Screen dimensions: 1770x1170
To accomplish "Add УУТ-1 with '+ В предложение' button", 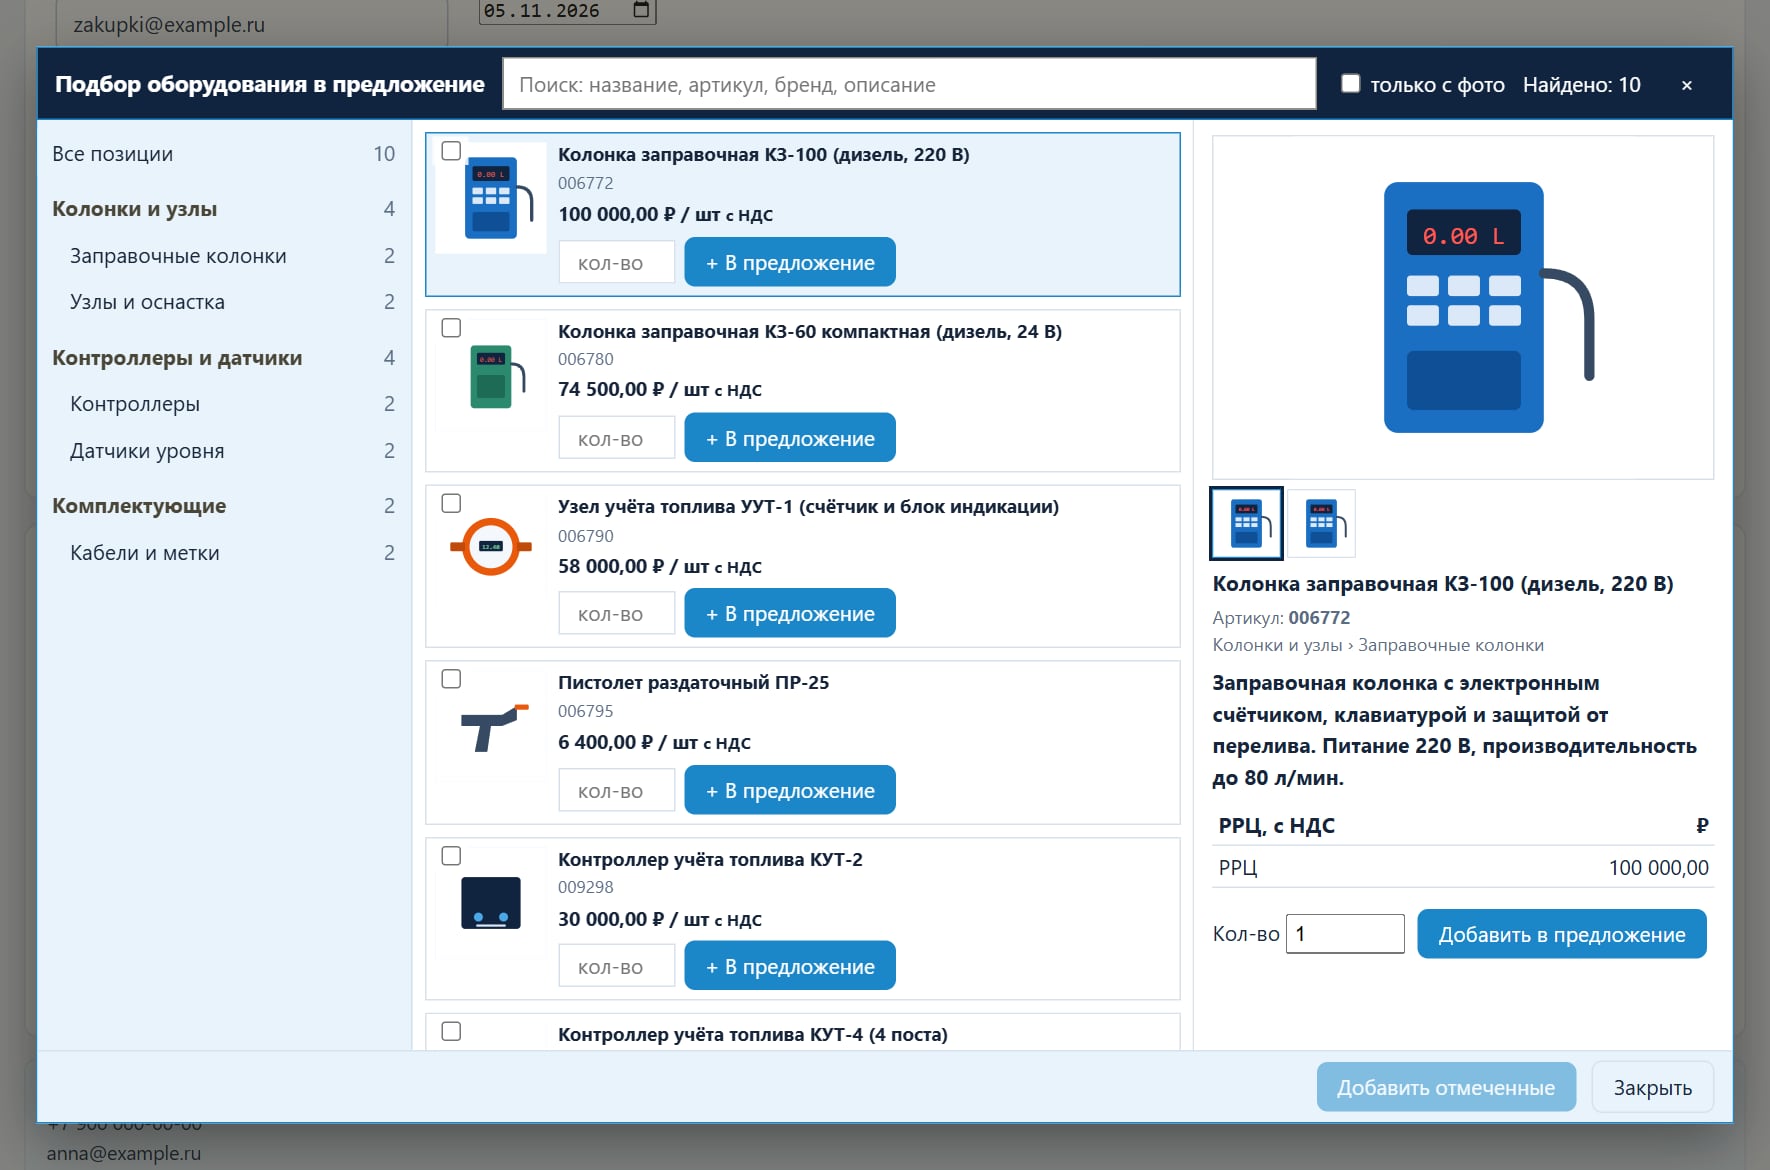I will [790, 613].
